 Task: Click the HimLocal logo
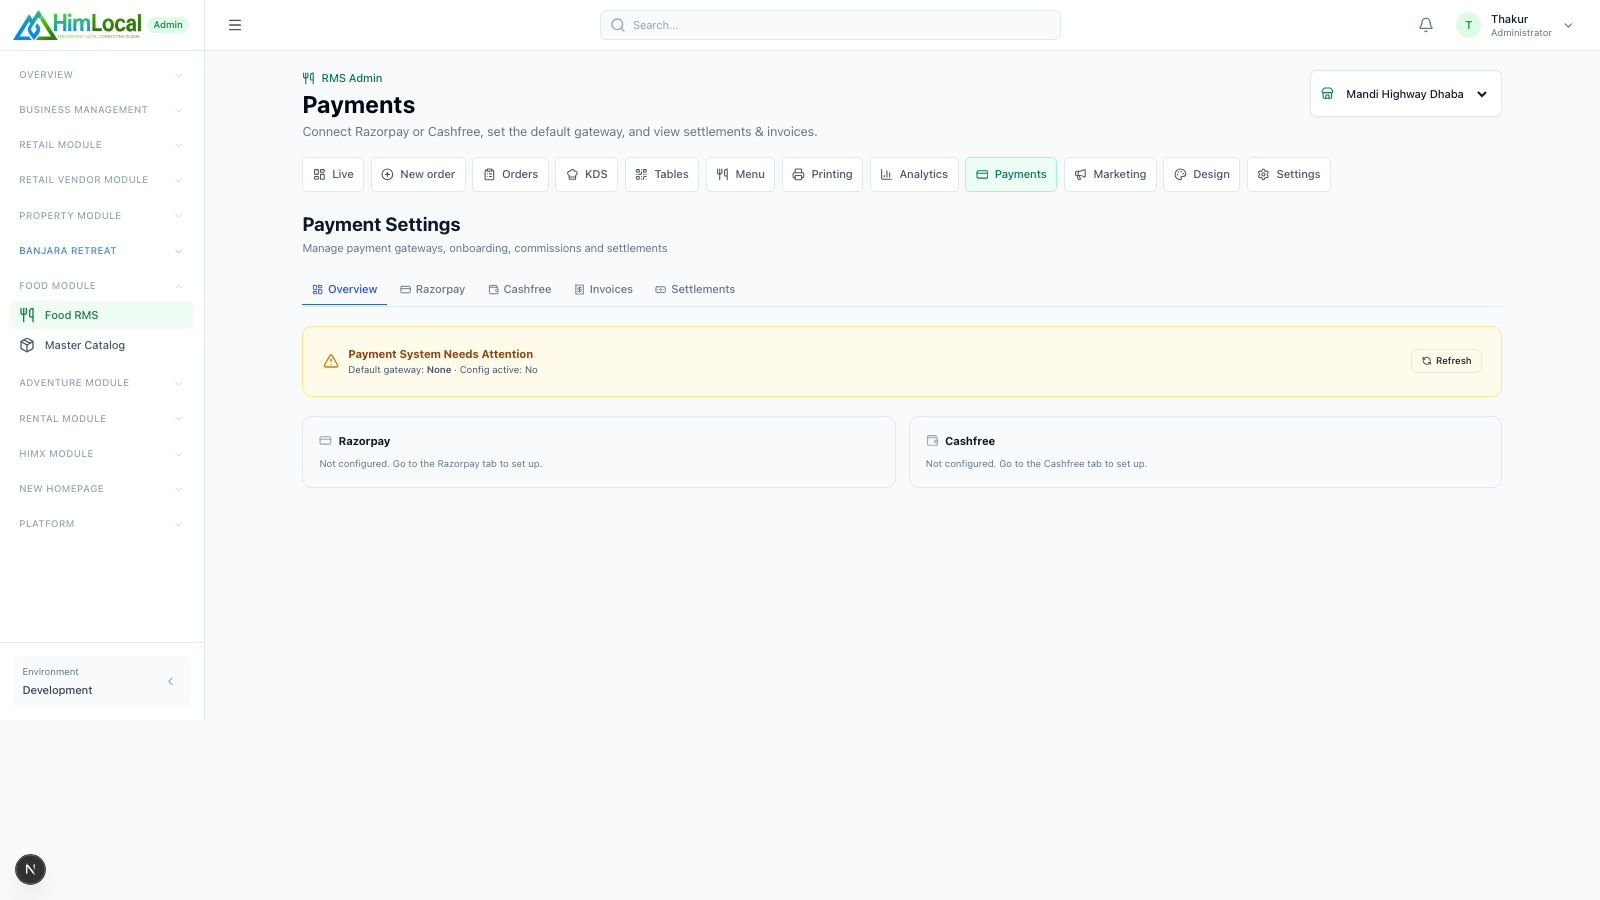point(78,25)
